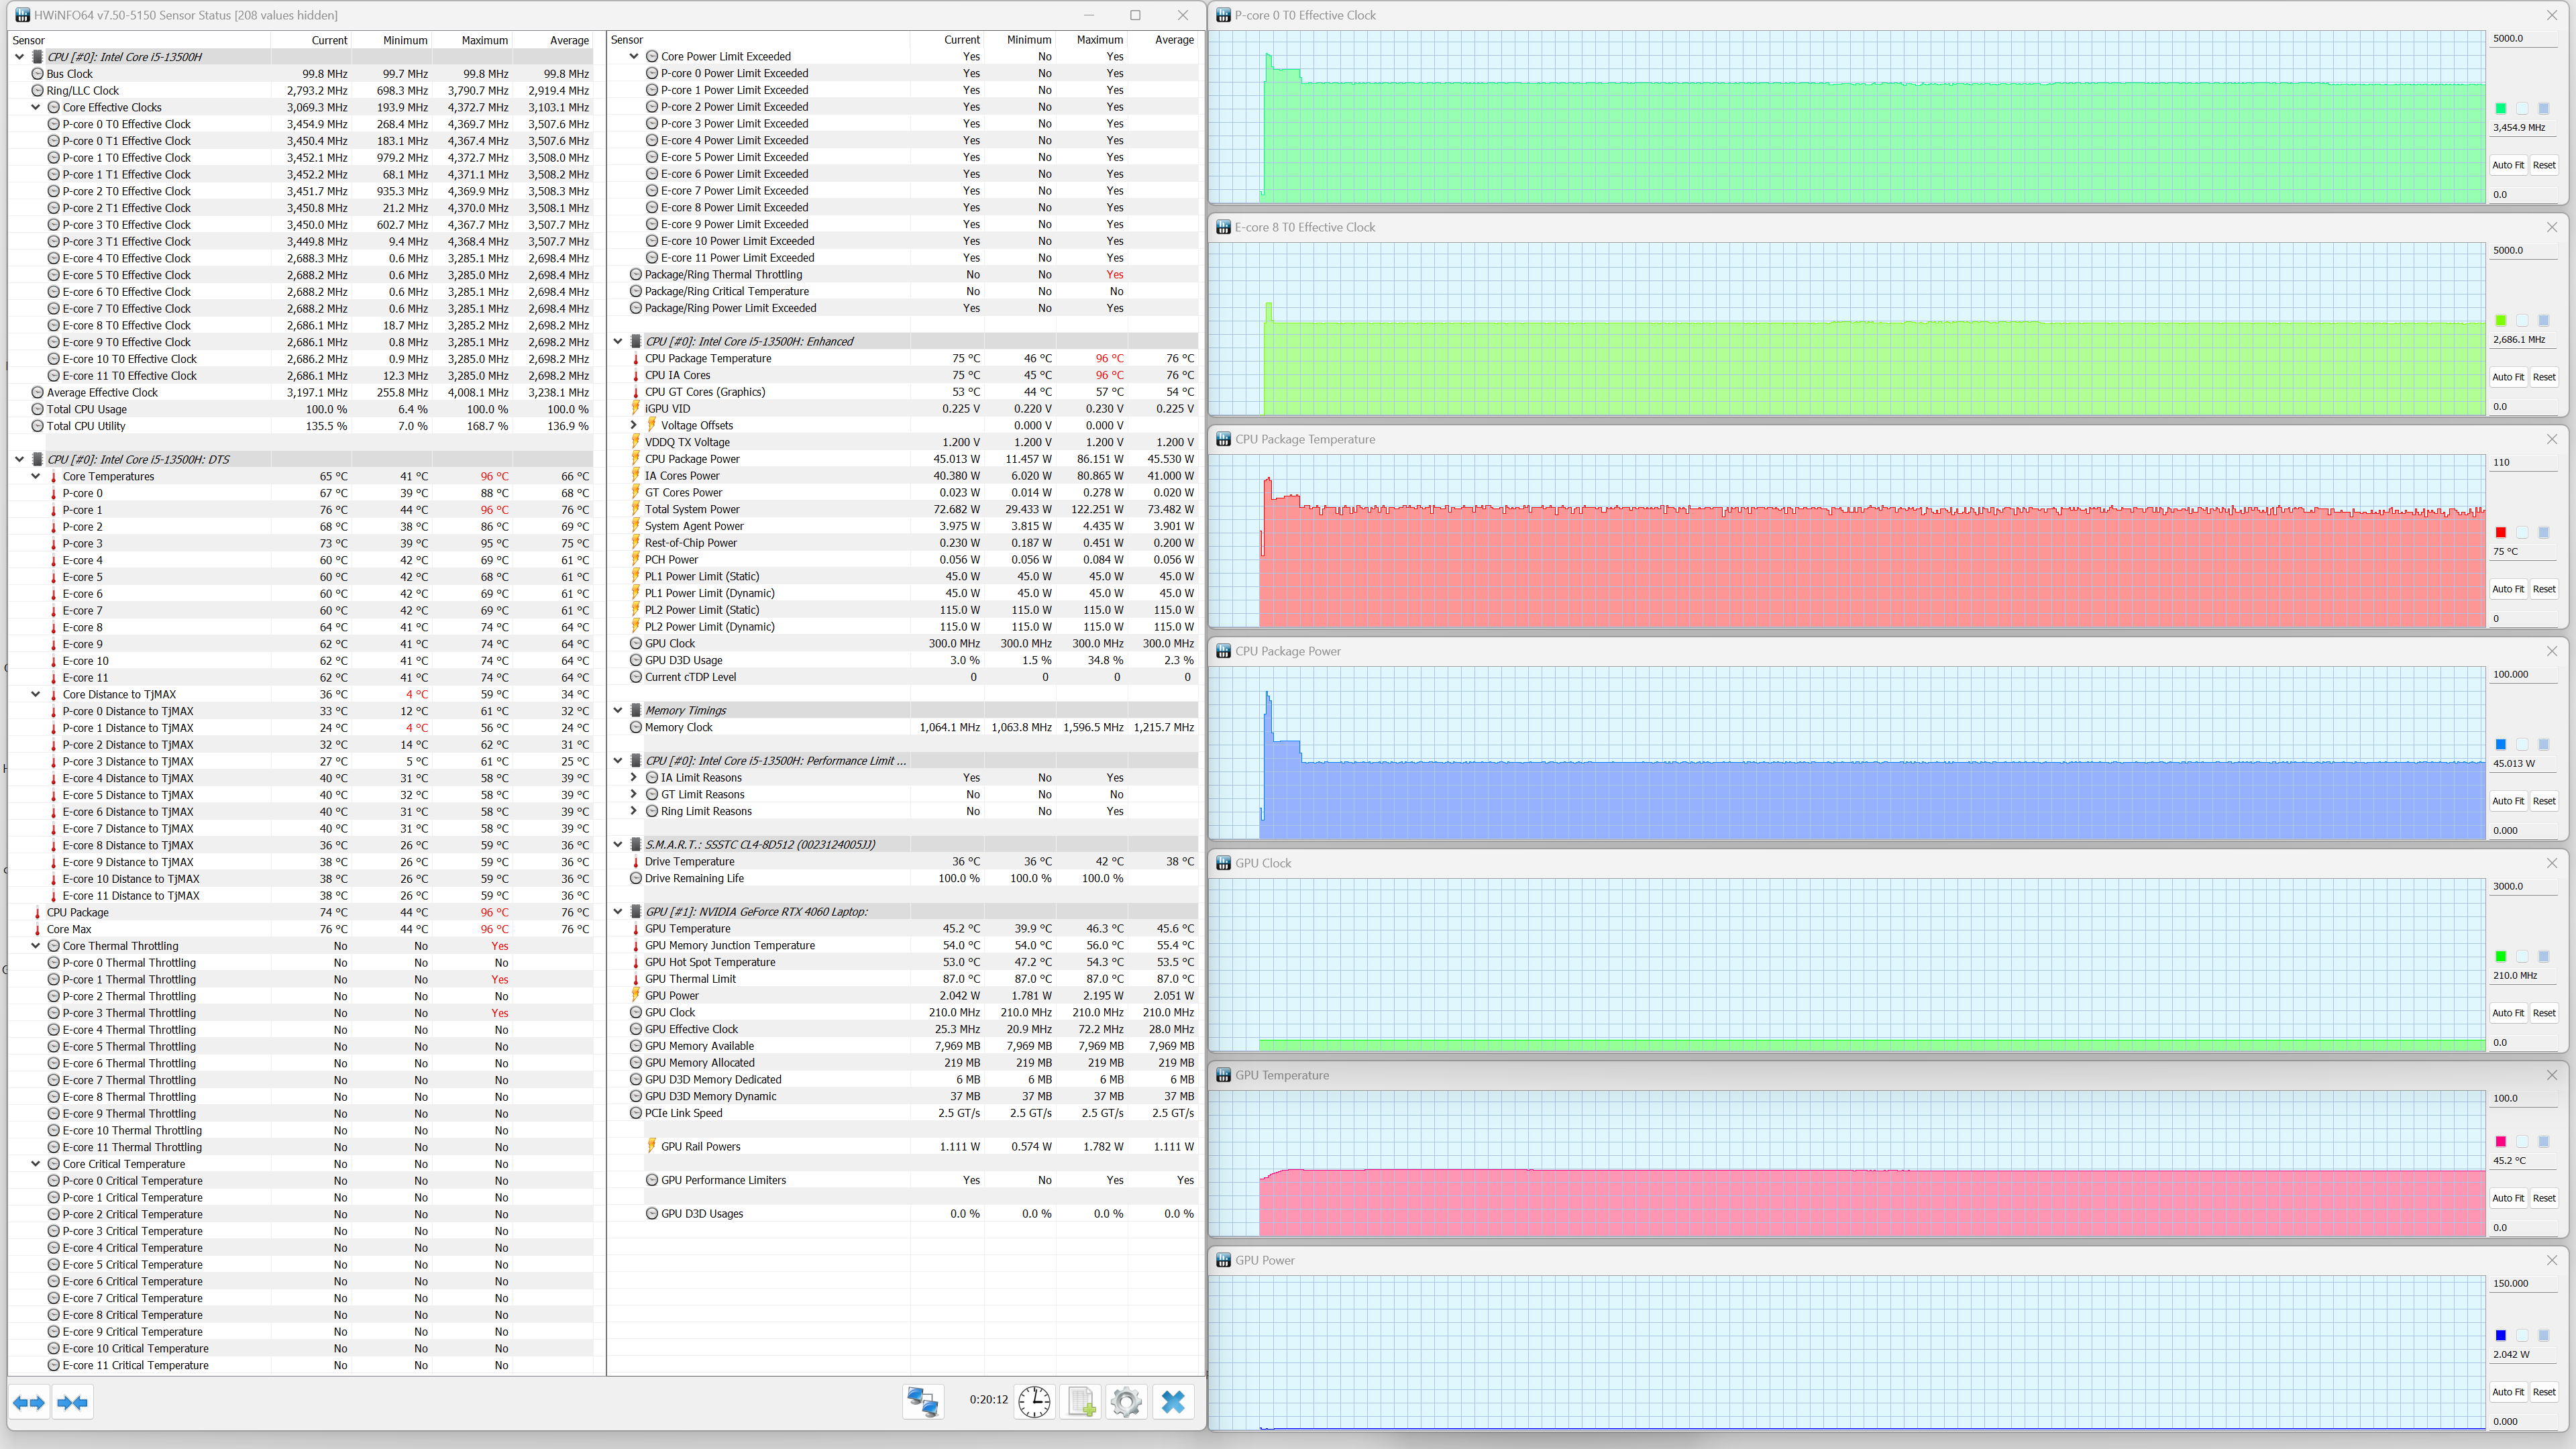Click HWiNFO64 title bar app icon

[x=22, y=15]
